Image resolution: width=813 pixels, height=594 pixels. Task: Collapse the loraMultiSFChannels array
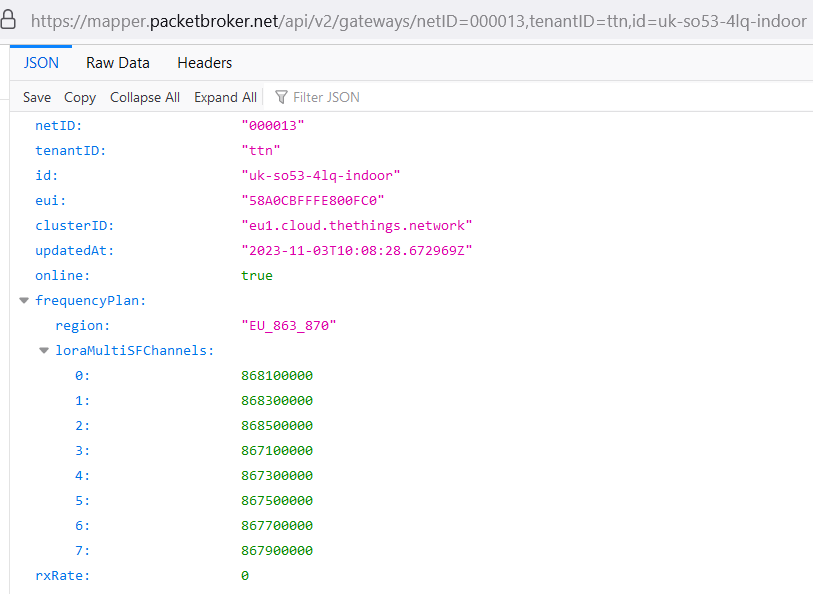pyautogui.click(x=44, y=350)
